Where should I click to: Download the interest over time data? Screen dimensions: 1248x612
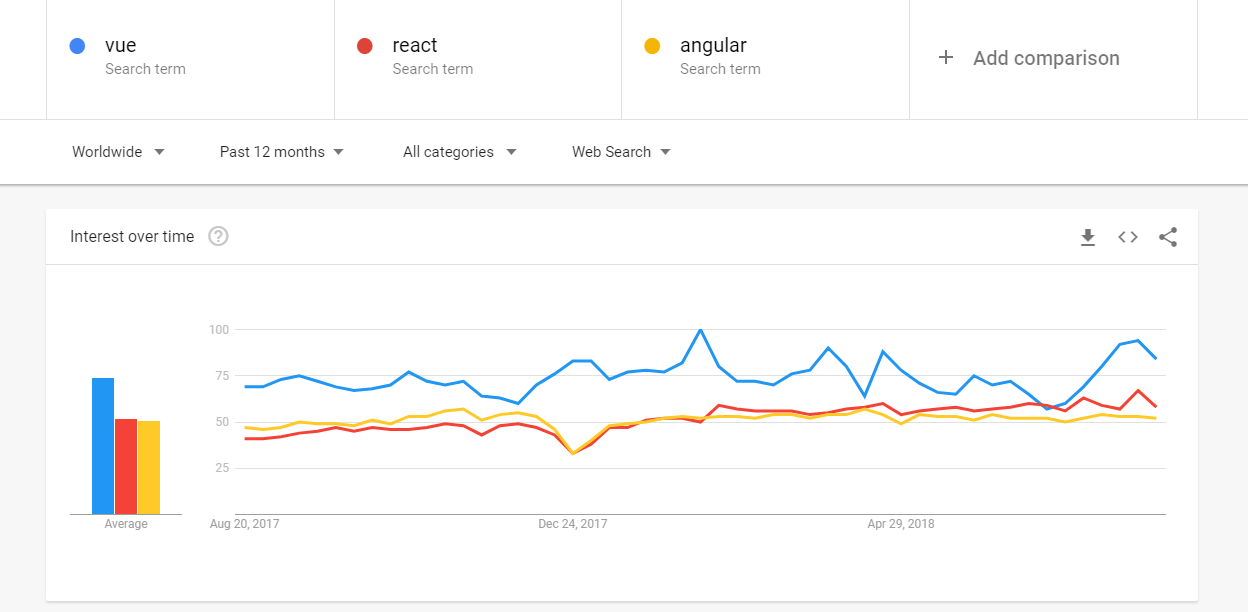[x=1088, y=237]
